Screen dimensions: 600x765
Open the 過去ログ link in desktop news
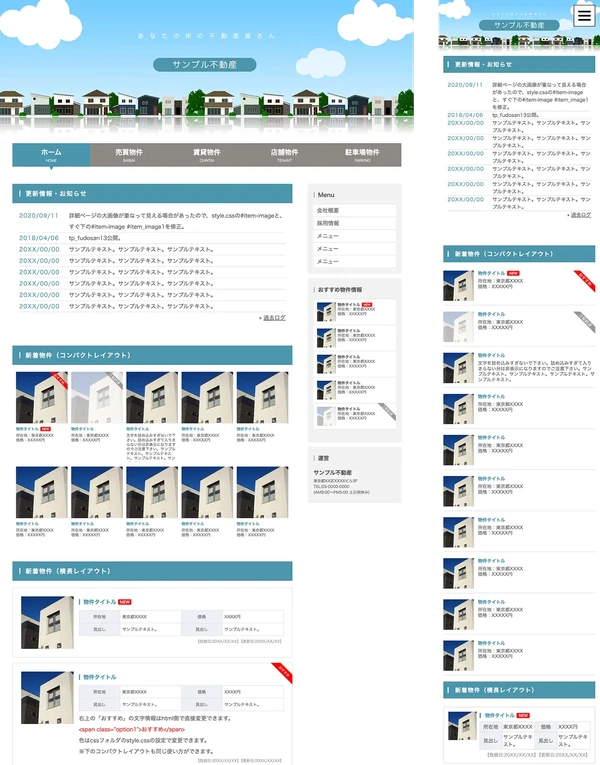(273, 318)
